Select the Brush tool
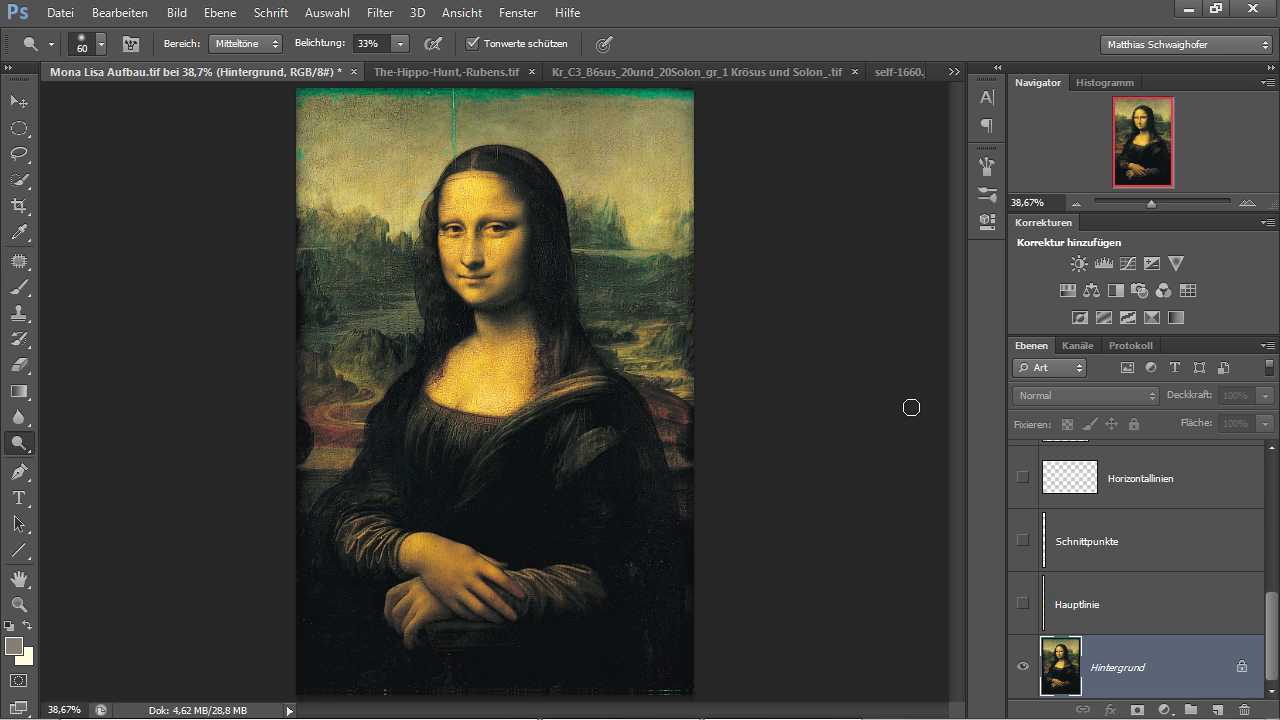Viewport: 1280px width, 720px height. tap(19, 288)
